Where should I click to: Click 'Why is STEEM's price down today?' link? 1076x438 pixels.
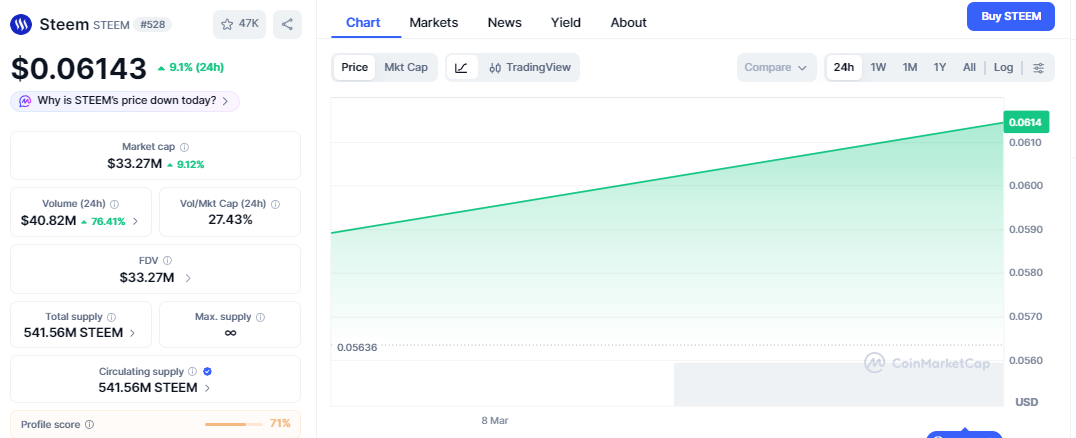126,101
